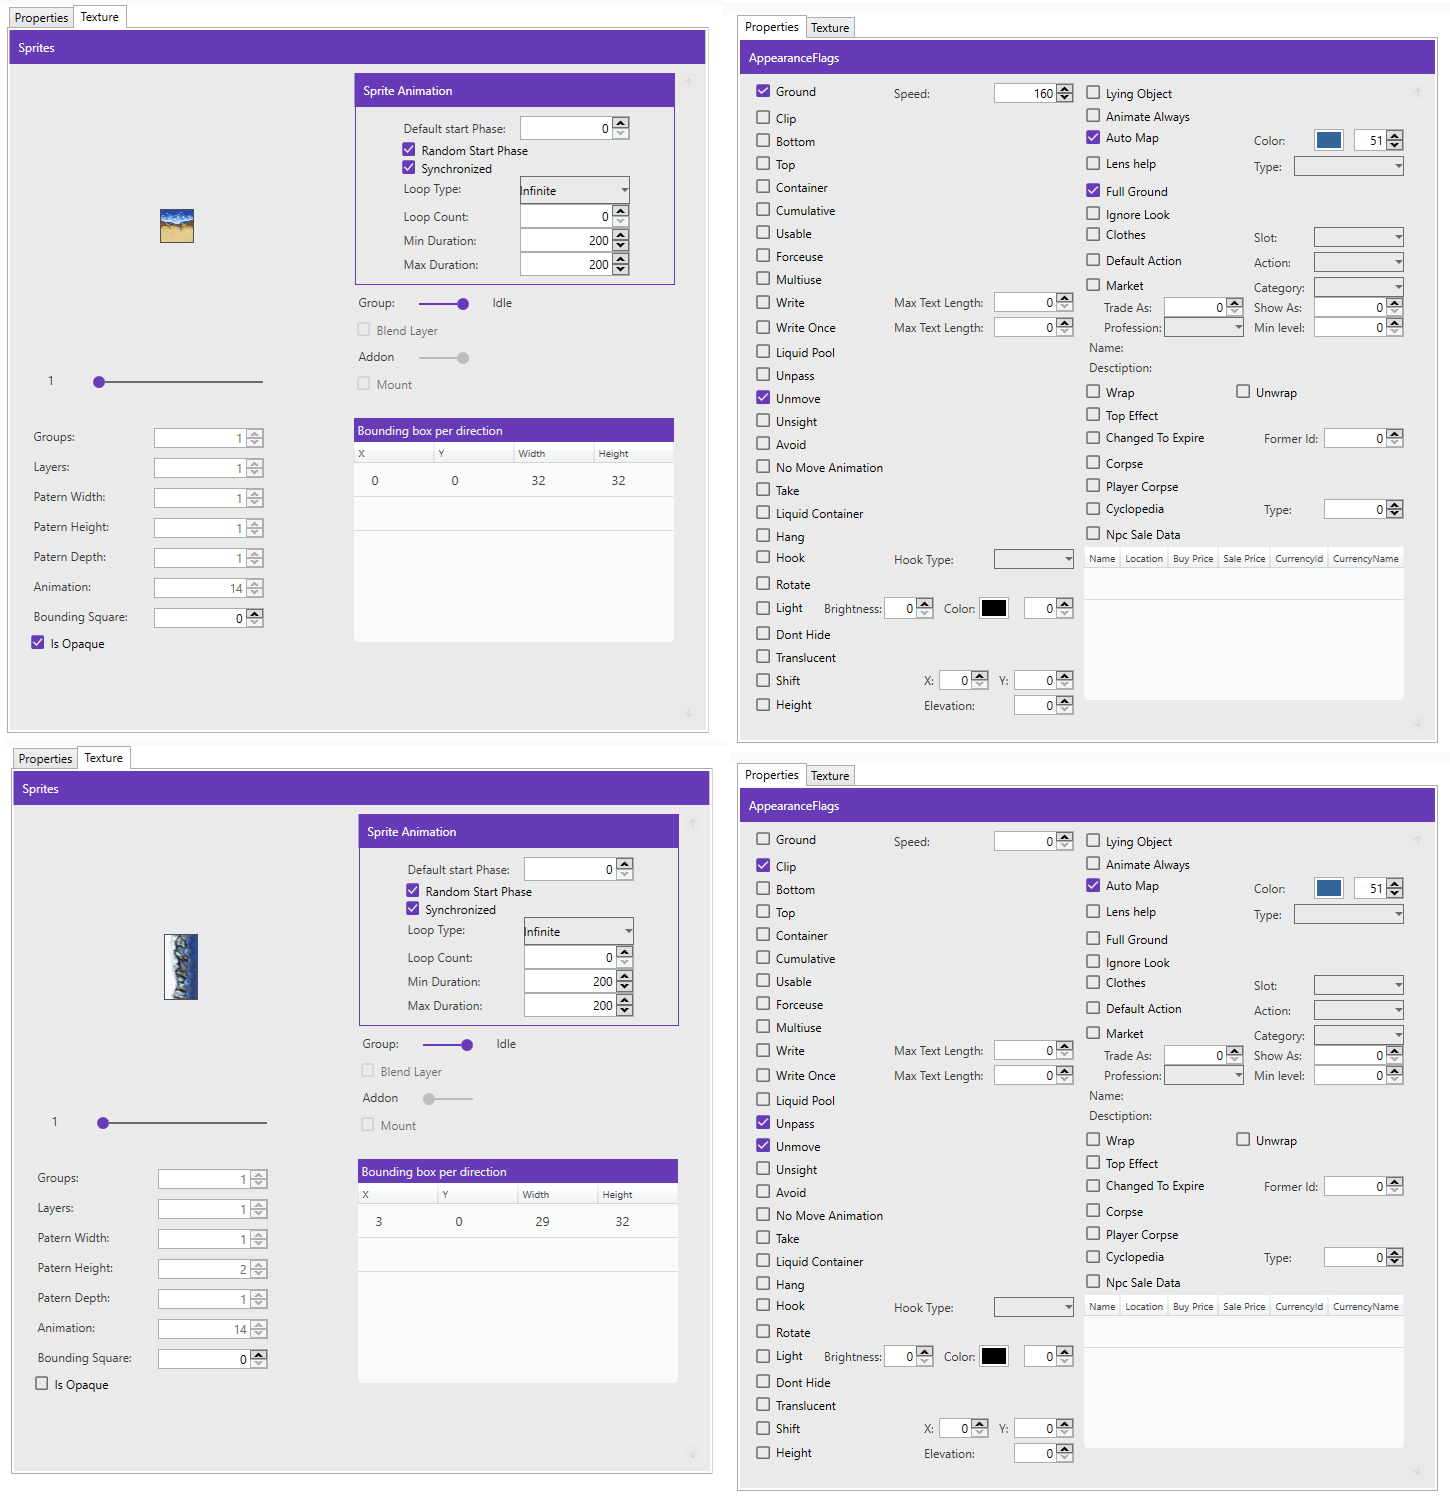This screenshot has width=1450, height=1506.
Task: Open the Auto Map color swatch
Action: pyautogui.click(x=1328, y=140)
